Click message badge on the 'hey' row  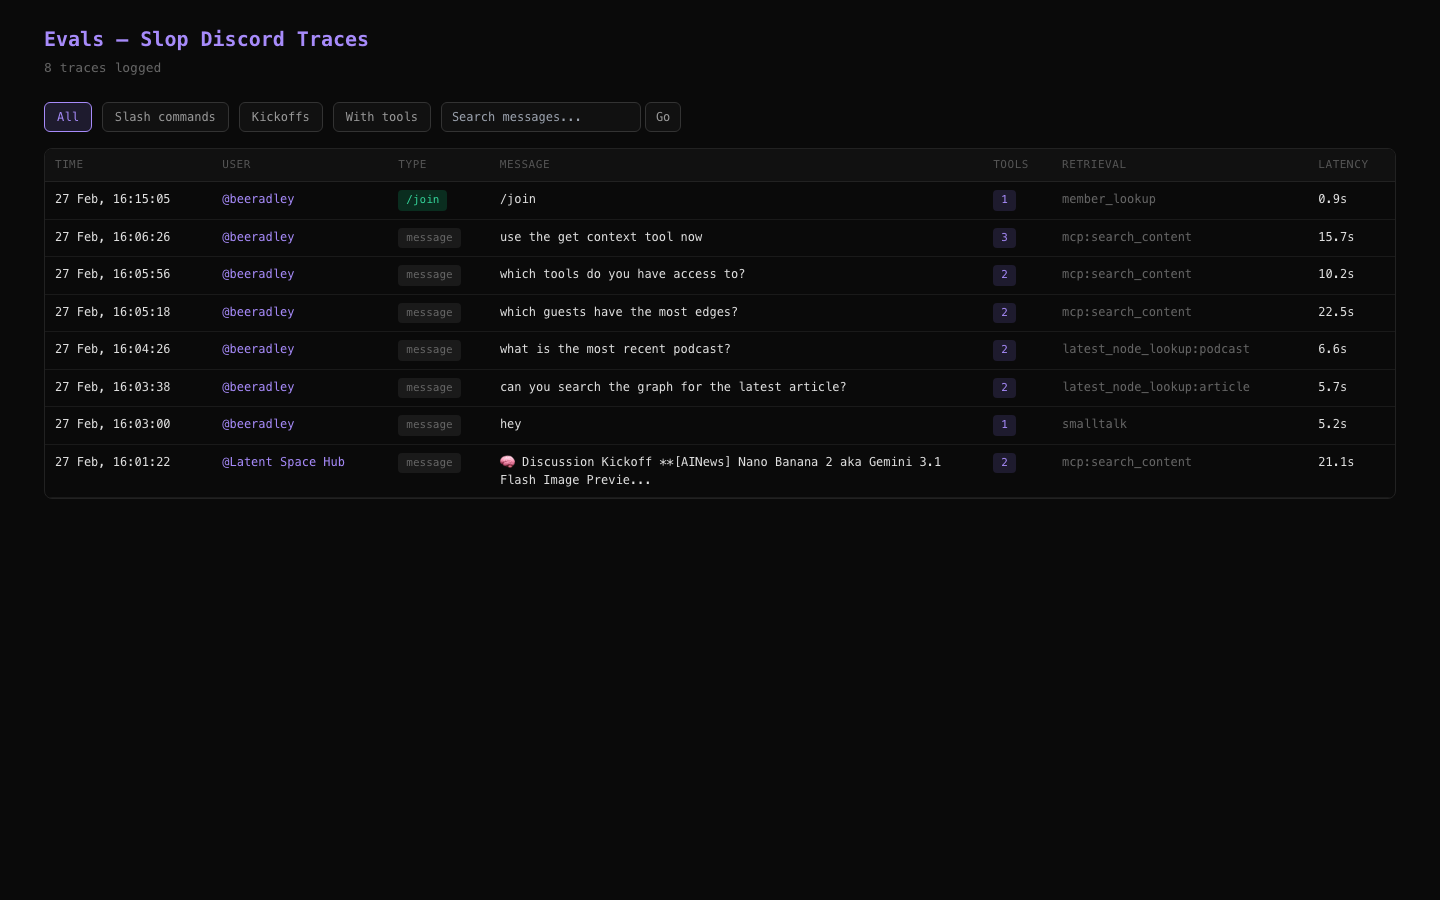click(429, 425)
